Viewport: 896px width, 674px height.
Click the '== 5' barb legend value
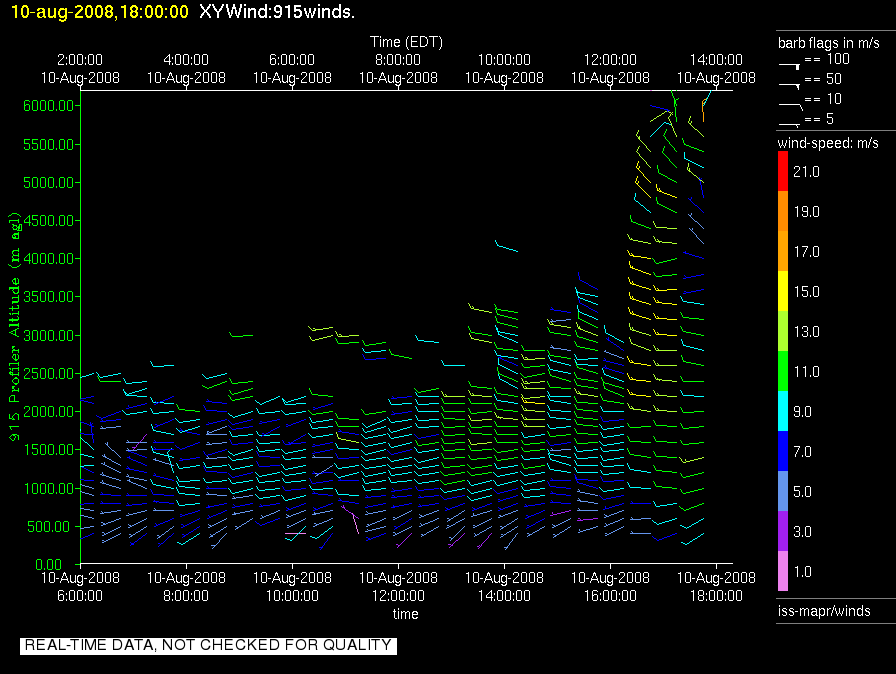tap(819, 119)
